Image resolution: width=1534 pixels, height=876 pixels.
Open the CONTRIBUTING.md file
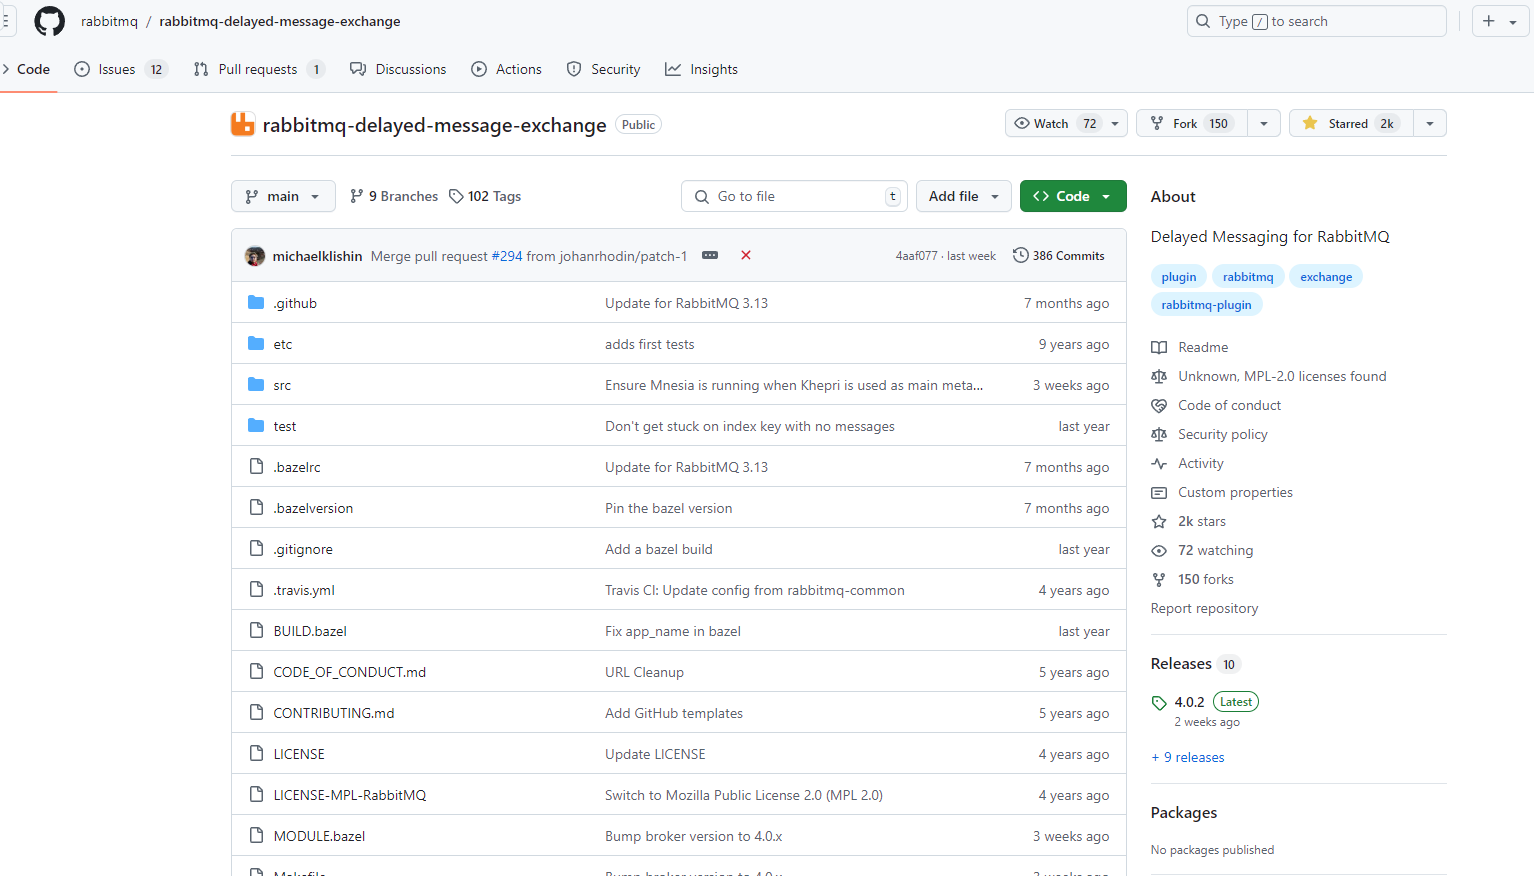pyautogui.click(x=334, y=713)
